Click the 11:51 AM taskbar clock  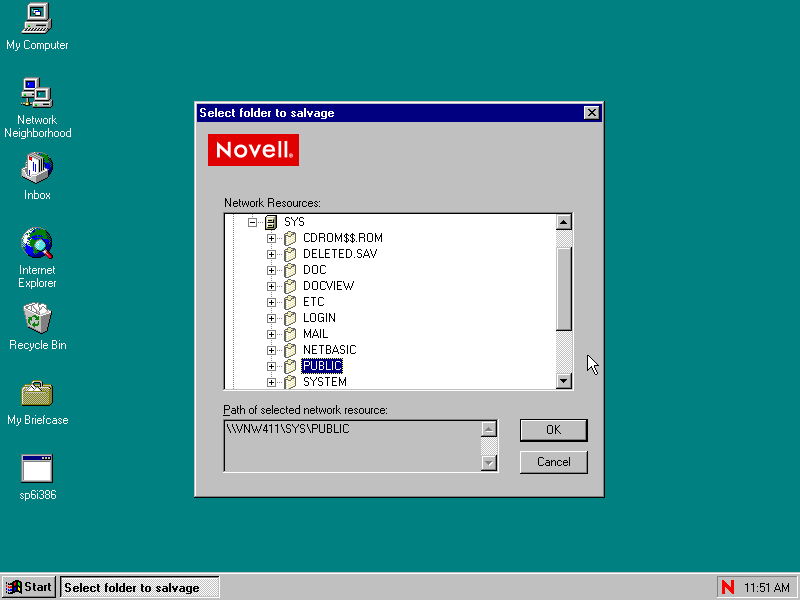click(x=766, y=588)
